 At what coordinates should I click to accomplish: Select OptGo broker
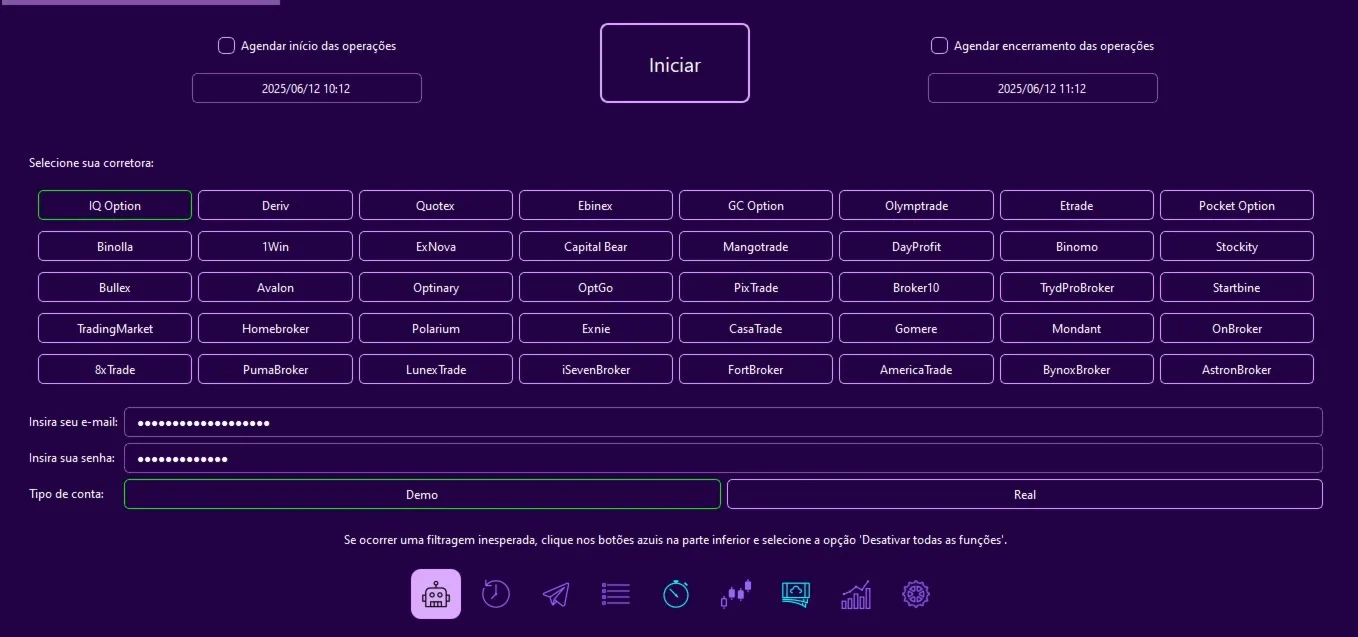[596, 287]
